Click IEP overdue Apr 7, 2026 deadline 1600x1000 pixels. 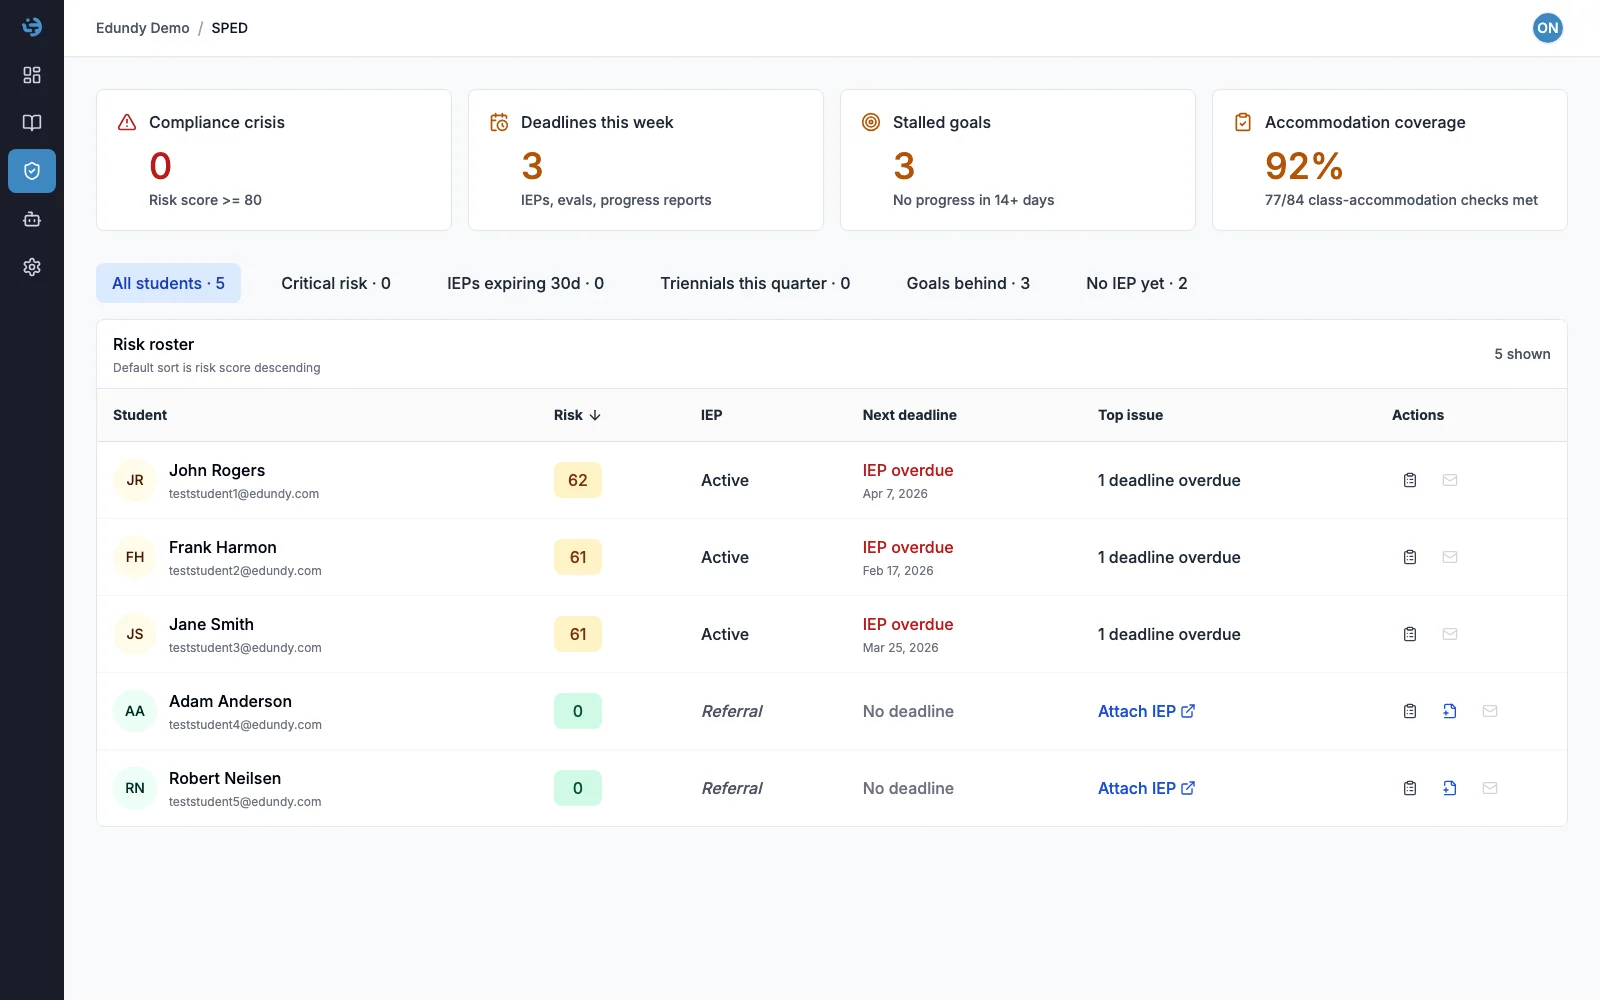[x=908, y=480]
